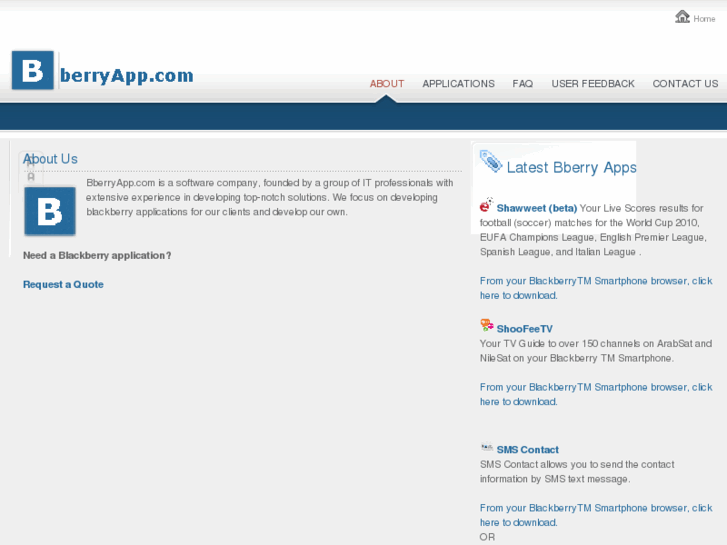Click the Home link text
This screenshot has height=545, width=727.
coord(704,19)
